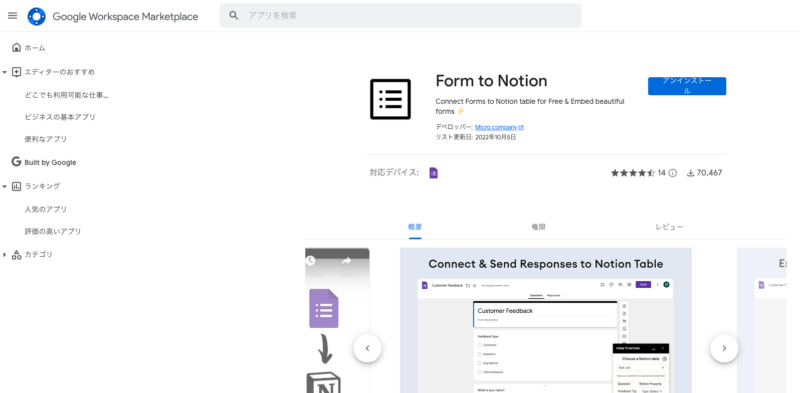Click external link icon beside Micro.company
This screenshot has height=393, width=800.
pyautogui.click(x=521, y=128)
